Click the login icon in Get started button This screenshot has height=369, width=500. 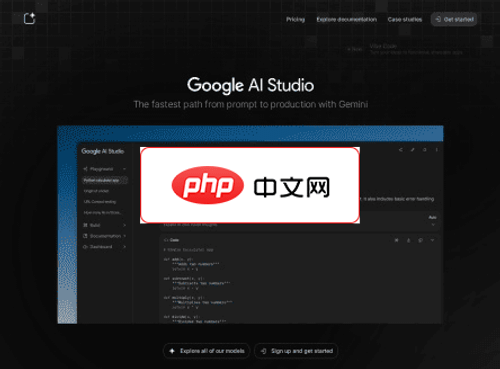coord(438,19)
